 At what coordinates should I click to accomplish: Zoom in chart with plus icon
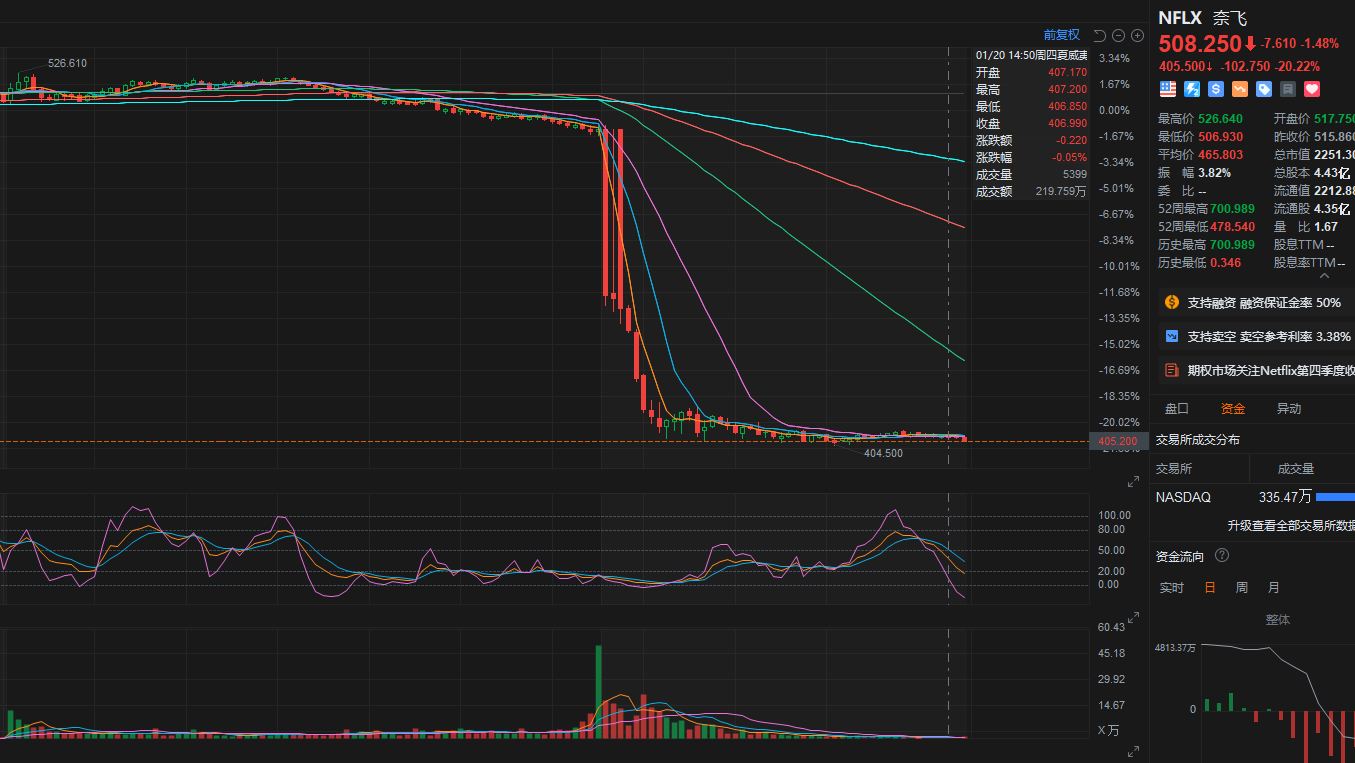tap(1137, 35)
